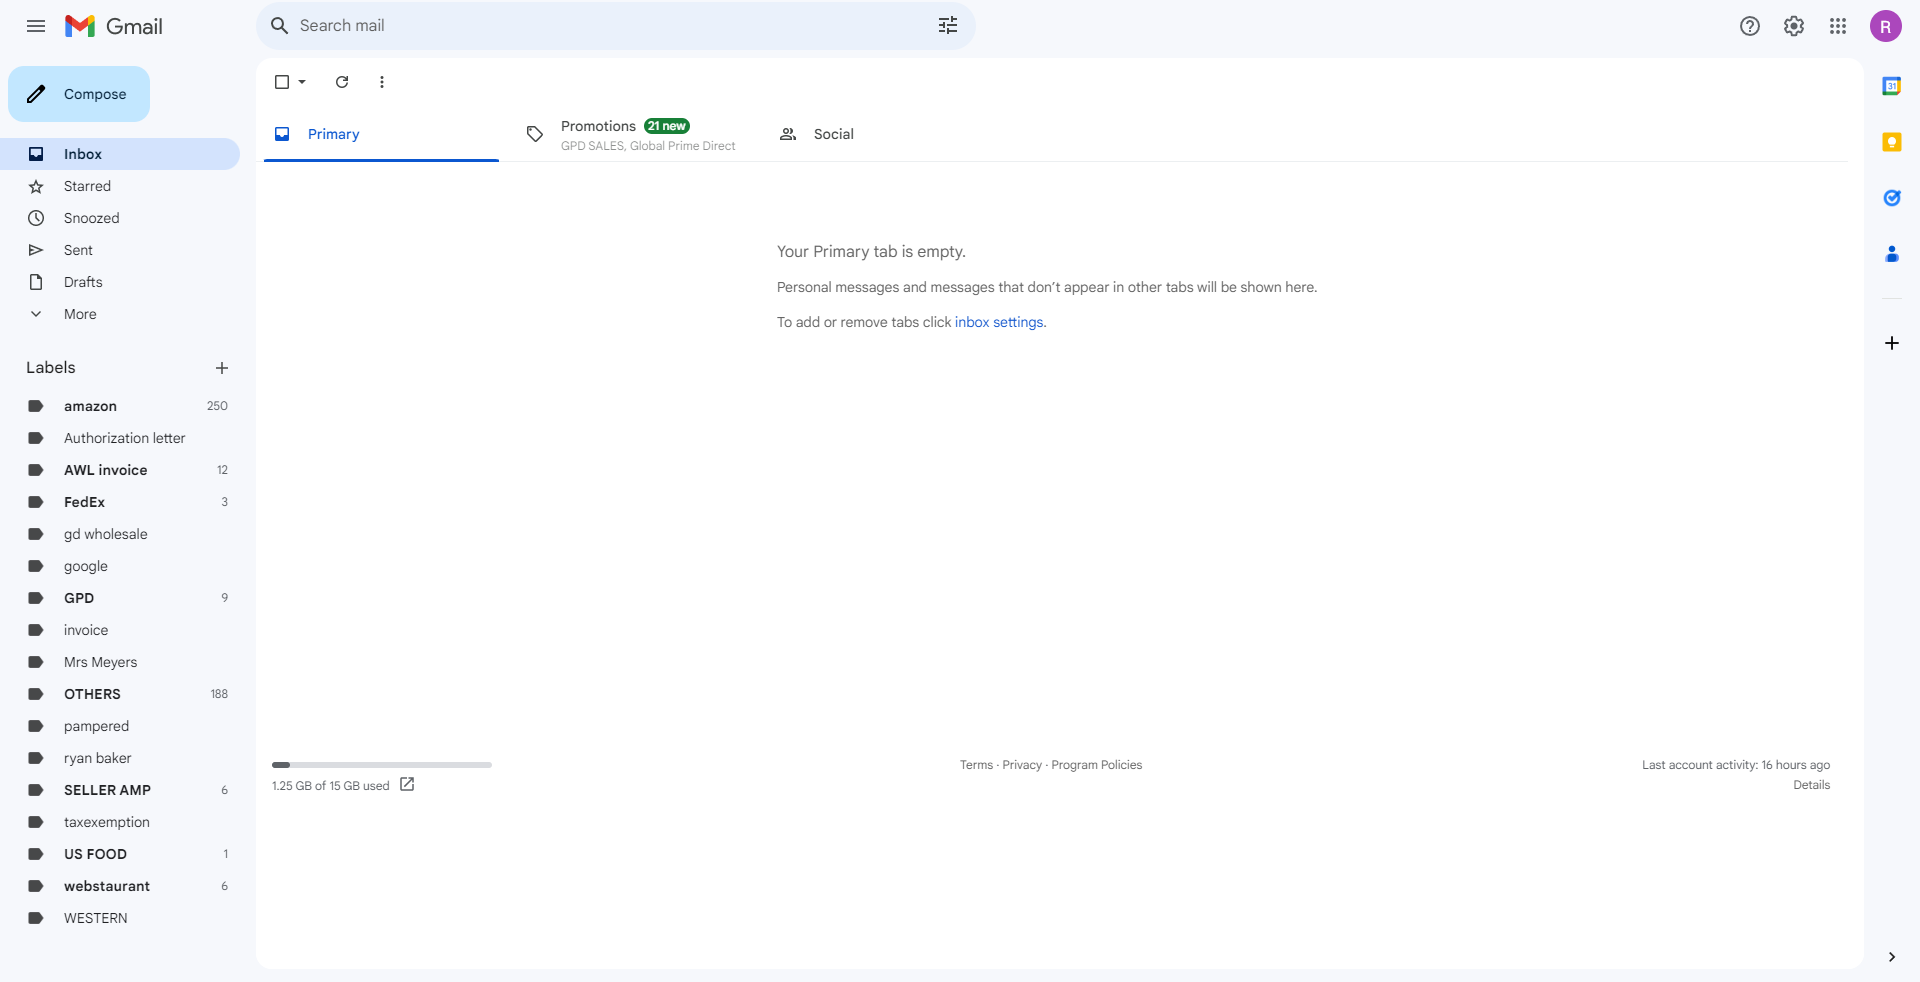Hide the side panel chevron

click(1892, 957)
